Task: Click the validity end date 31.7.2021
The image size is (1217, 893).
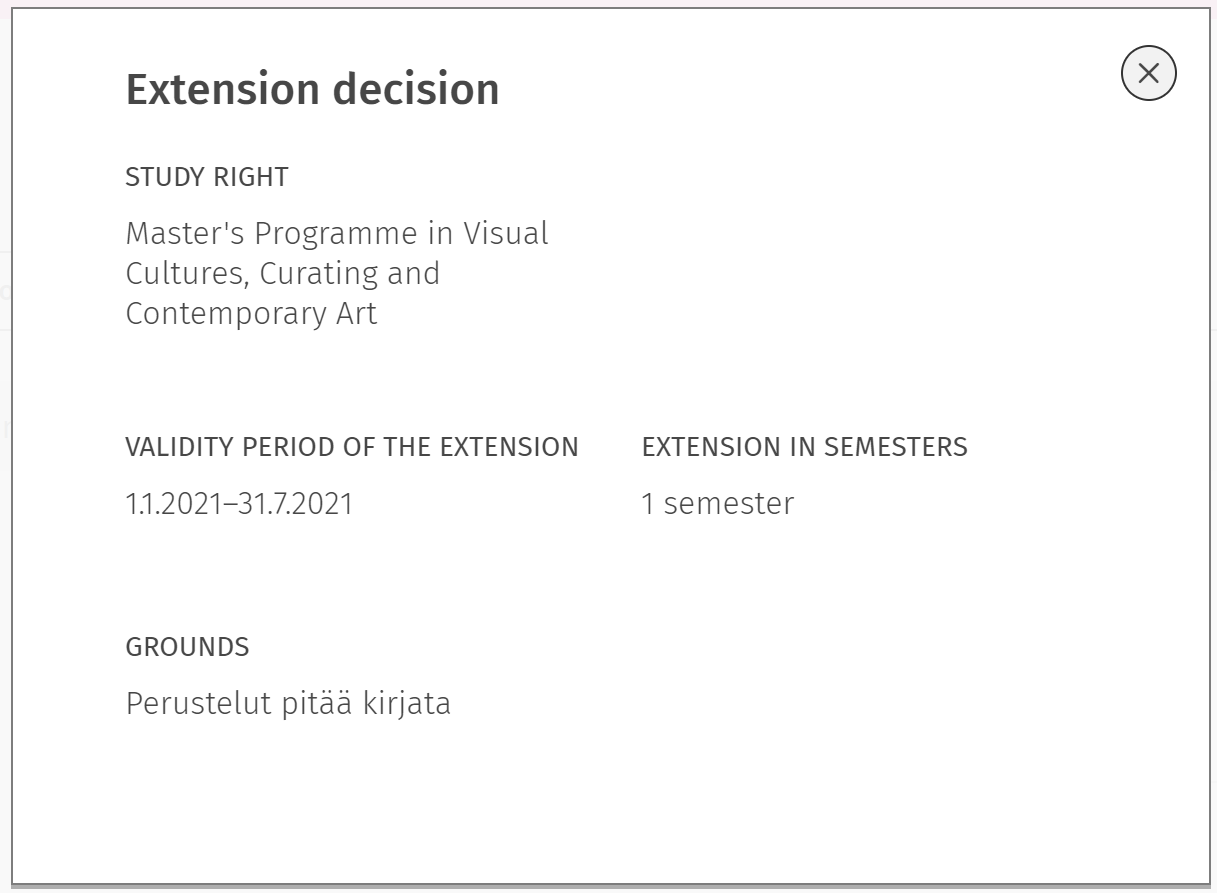Action: tap(296, 503)
